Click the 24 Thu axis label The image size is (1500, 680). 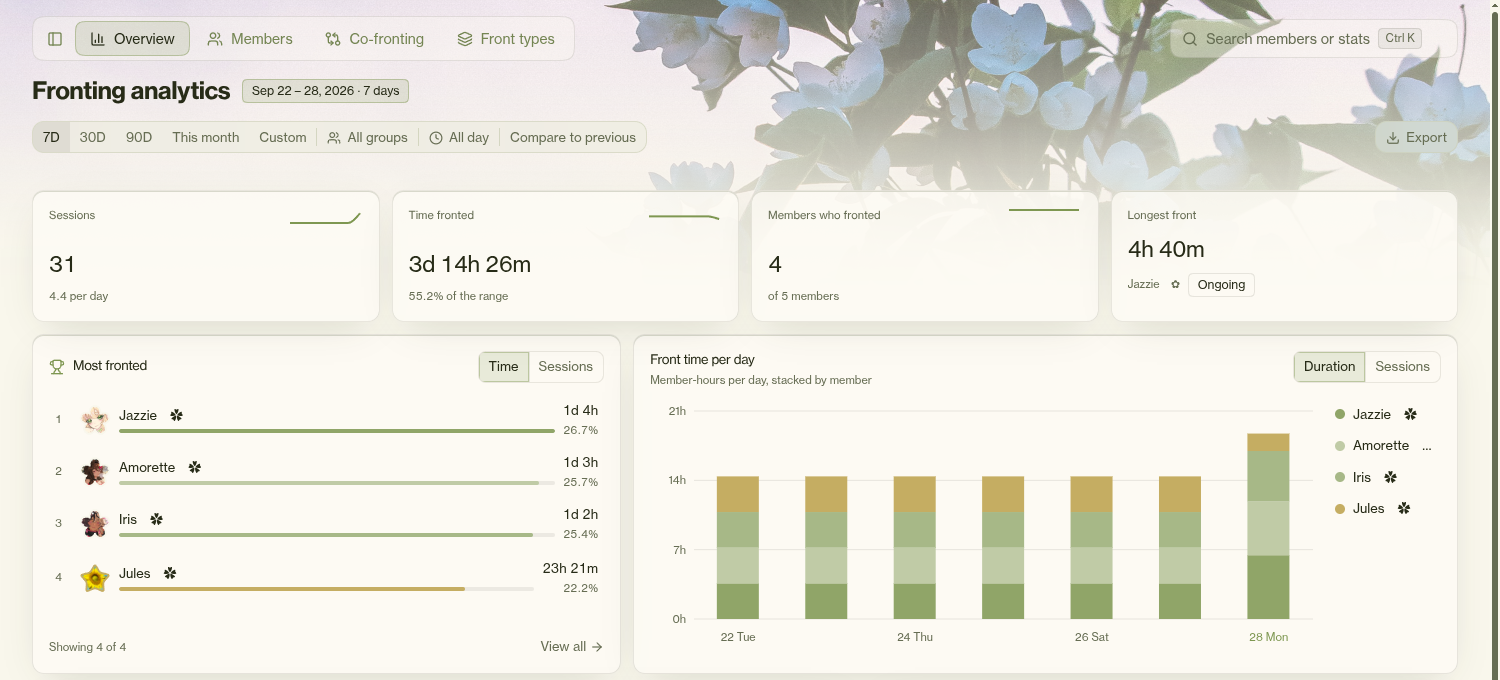(x=915, y=637)
